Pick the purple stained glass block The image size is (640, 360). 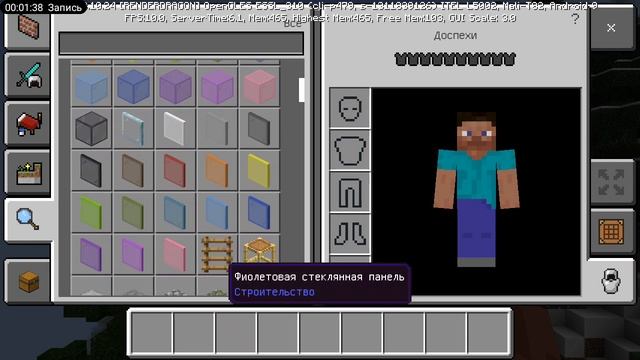point(176,86)
